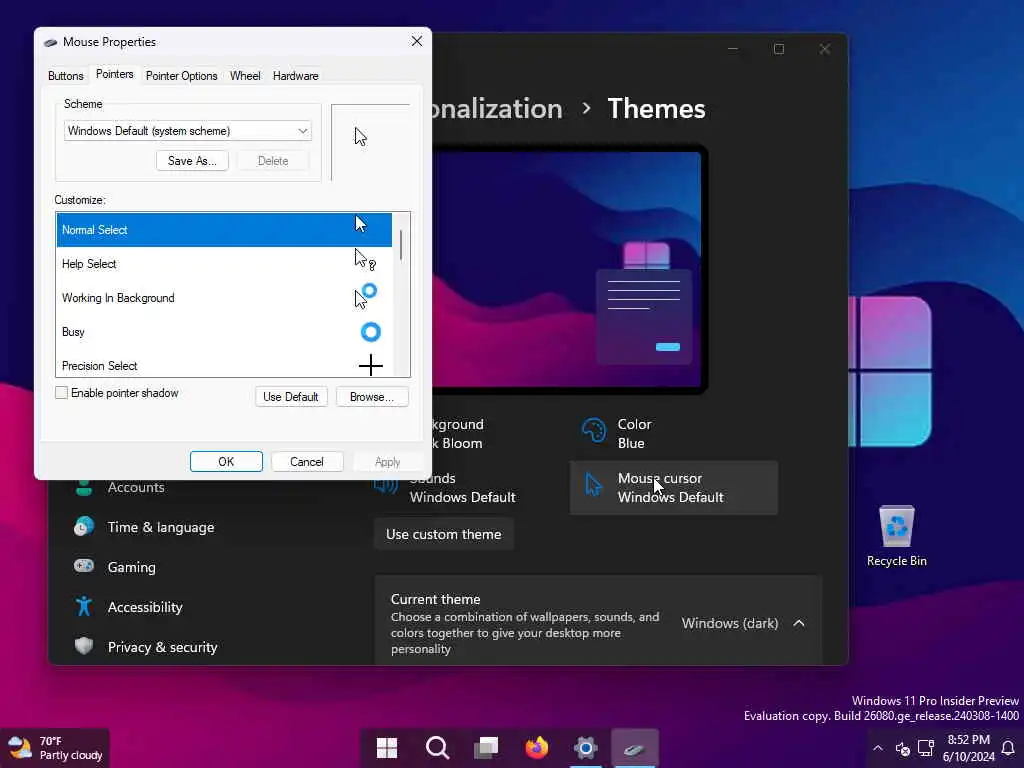The height and width of the screenshot is (768, 1024).
Task: Click the Browse... button
Action: [372, 396]
